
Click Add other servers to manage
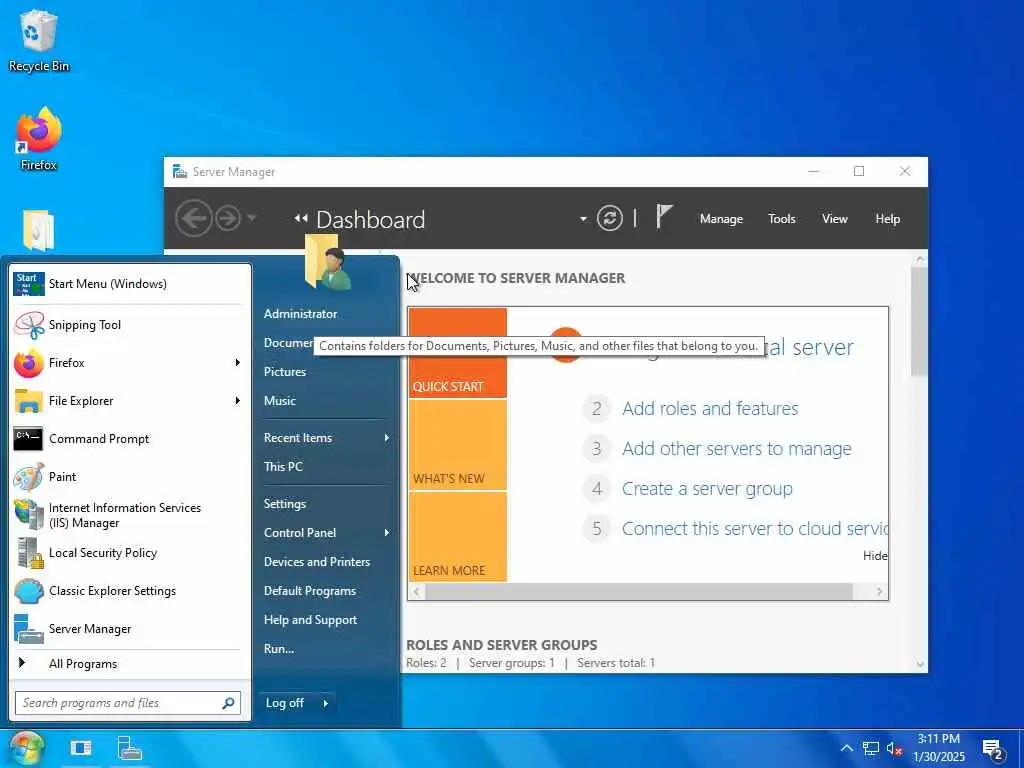click(x=737, y=449)
